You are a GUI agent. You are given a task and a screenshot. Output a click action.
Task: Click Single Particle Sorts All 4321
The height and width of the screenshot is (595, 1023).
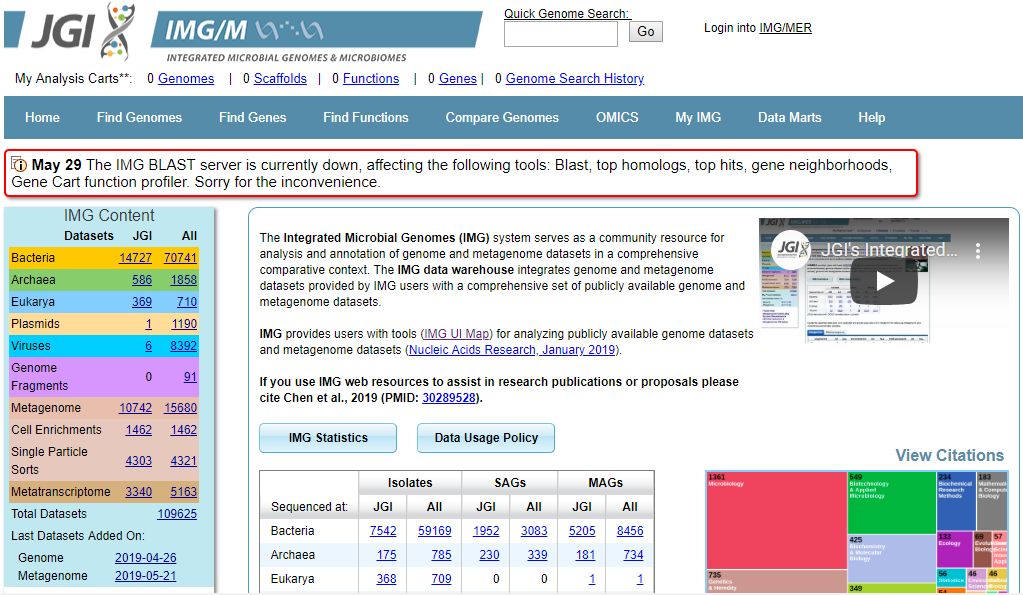pyautogui.click(x=183, y=461)
